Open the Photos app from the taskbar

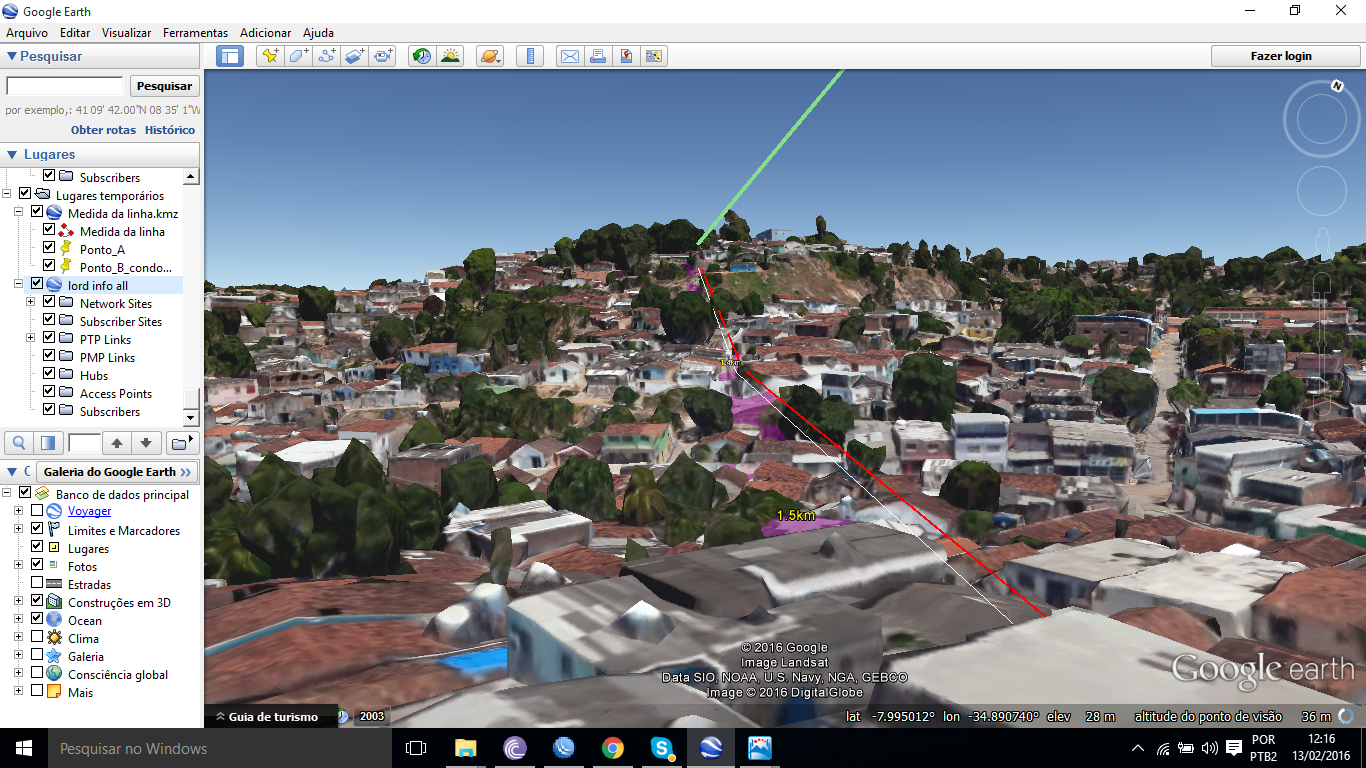pyautogui.click(x=759, y=747)
